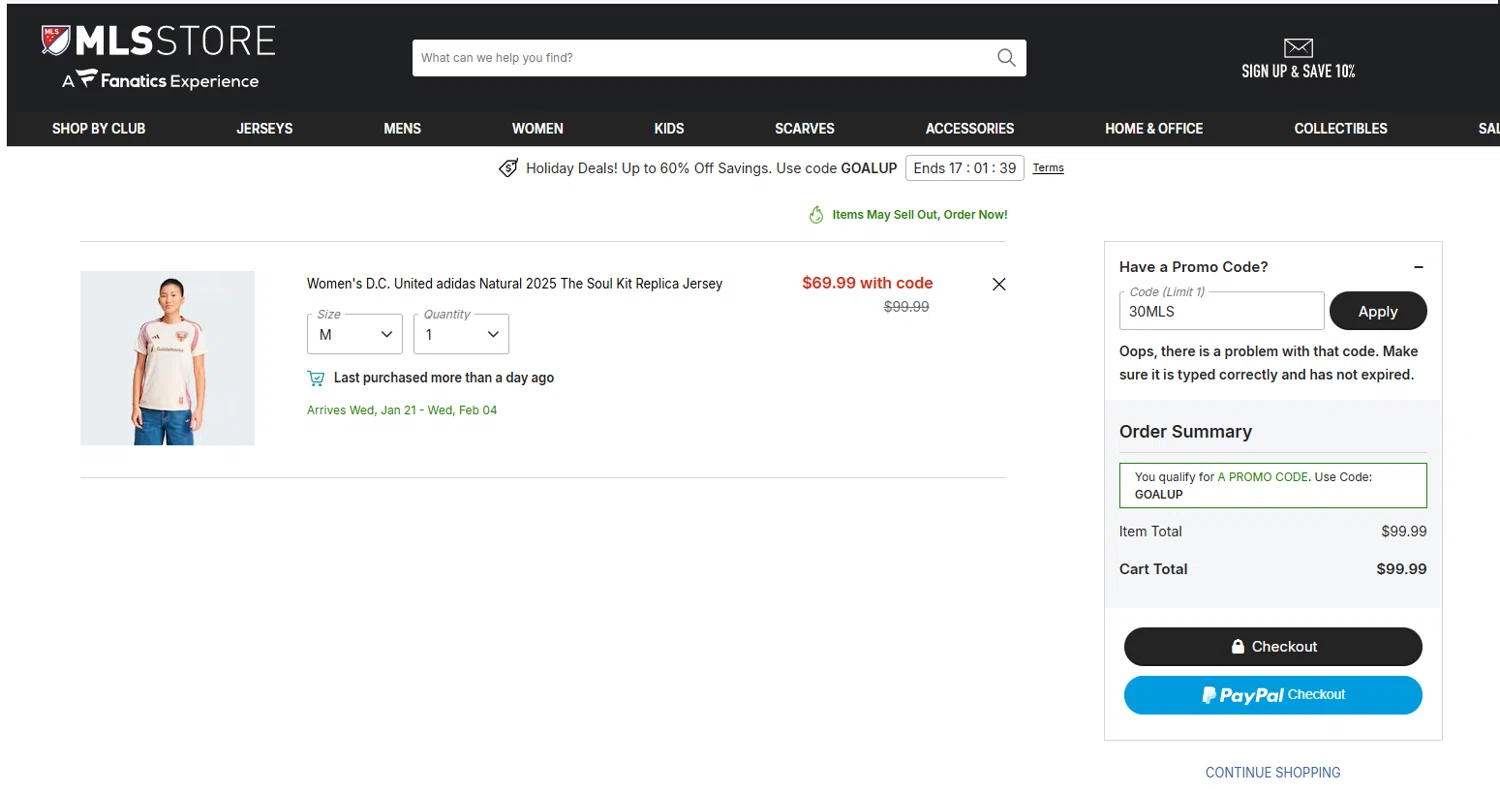Open the Scarves menu
Viewport: 1500px width, 789px height.
point(804,129)
